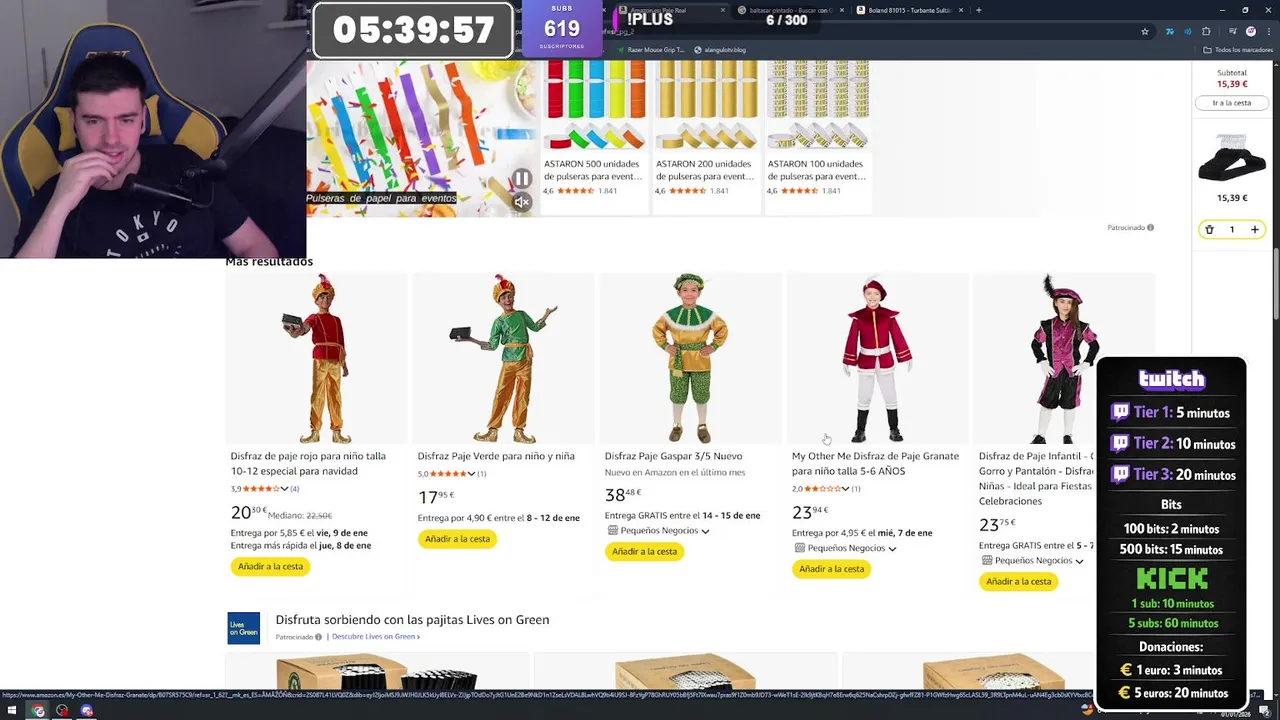Open Disfraz Paje Gaspar 3/5 Nuevo title

[x=673, y=456]
